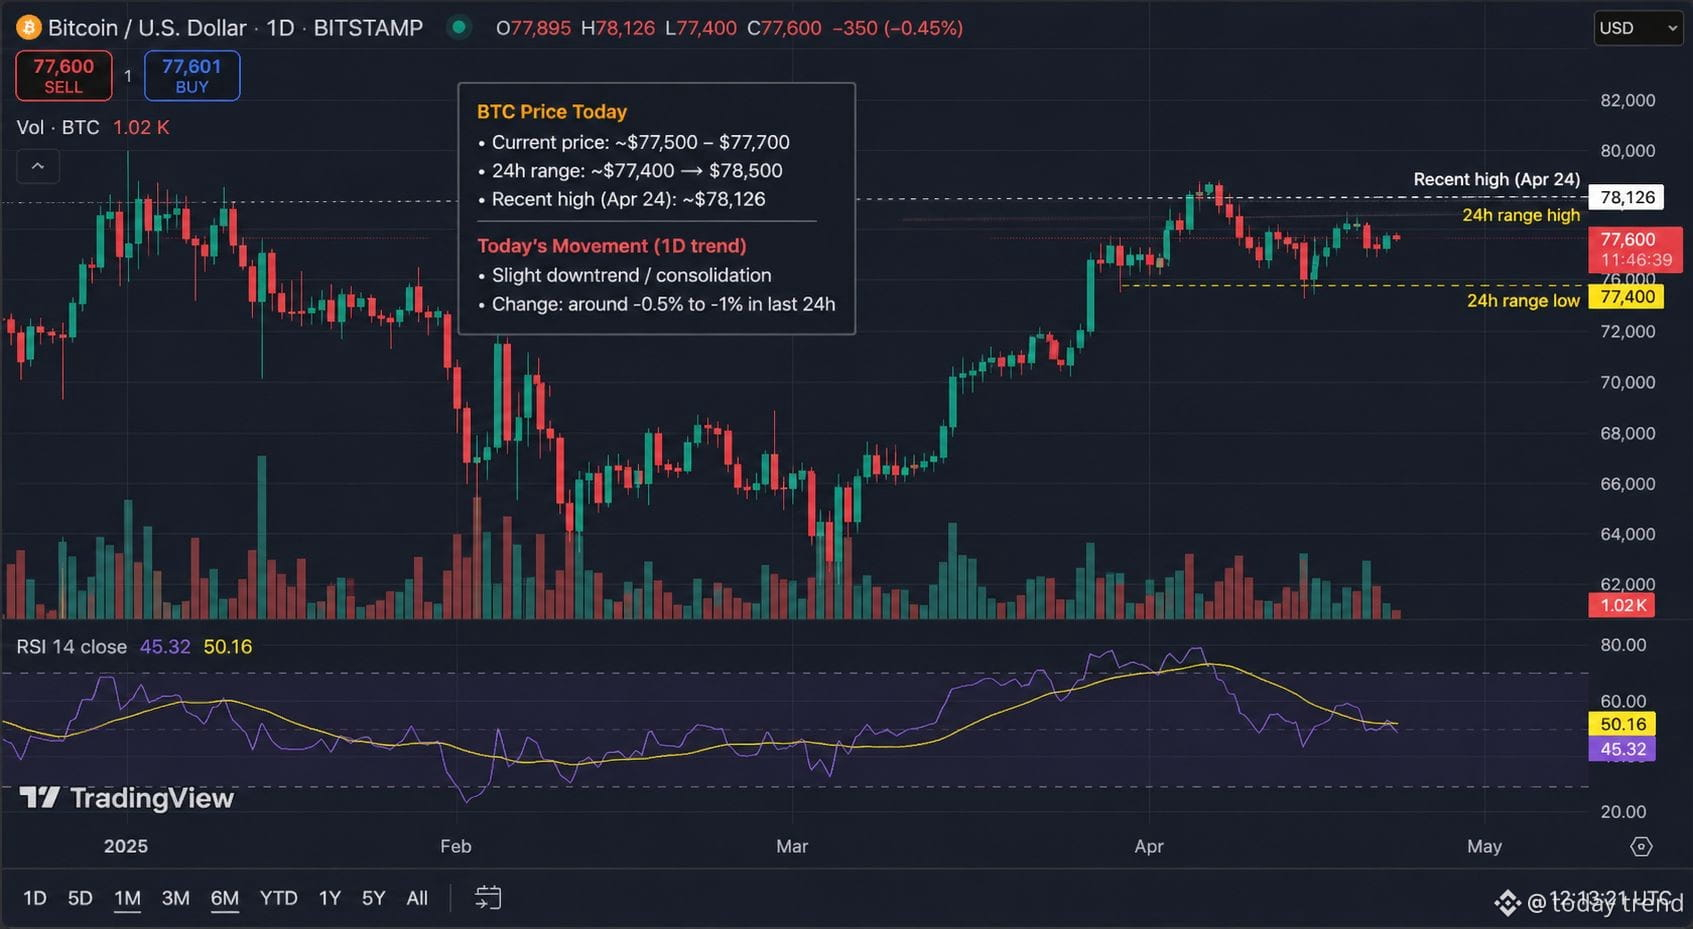Select the 1D time range
This screenshot has width=1693, height=929.
click(x=35, y=898)
